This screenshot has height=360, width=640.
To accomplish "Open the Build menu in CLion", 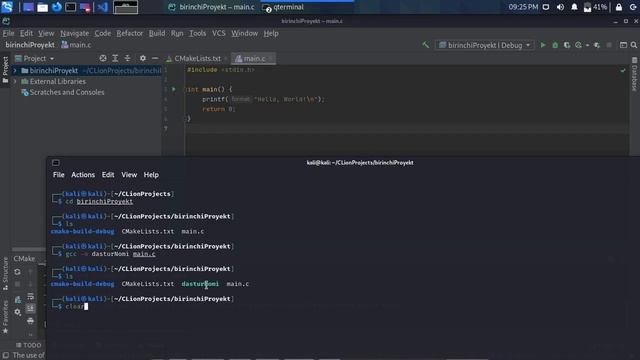I will click(157, 33).
